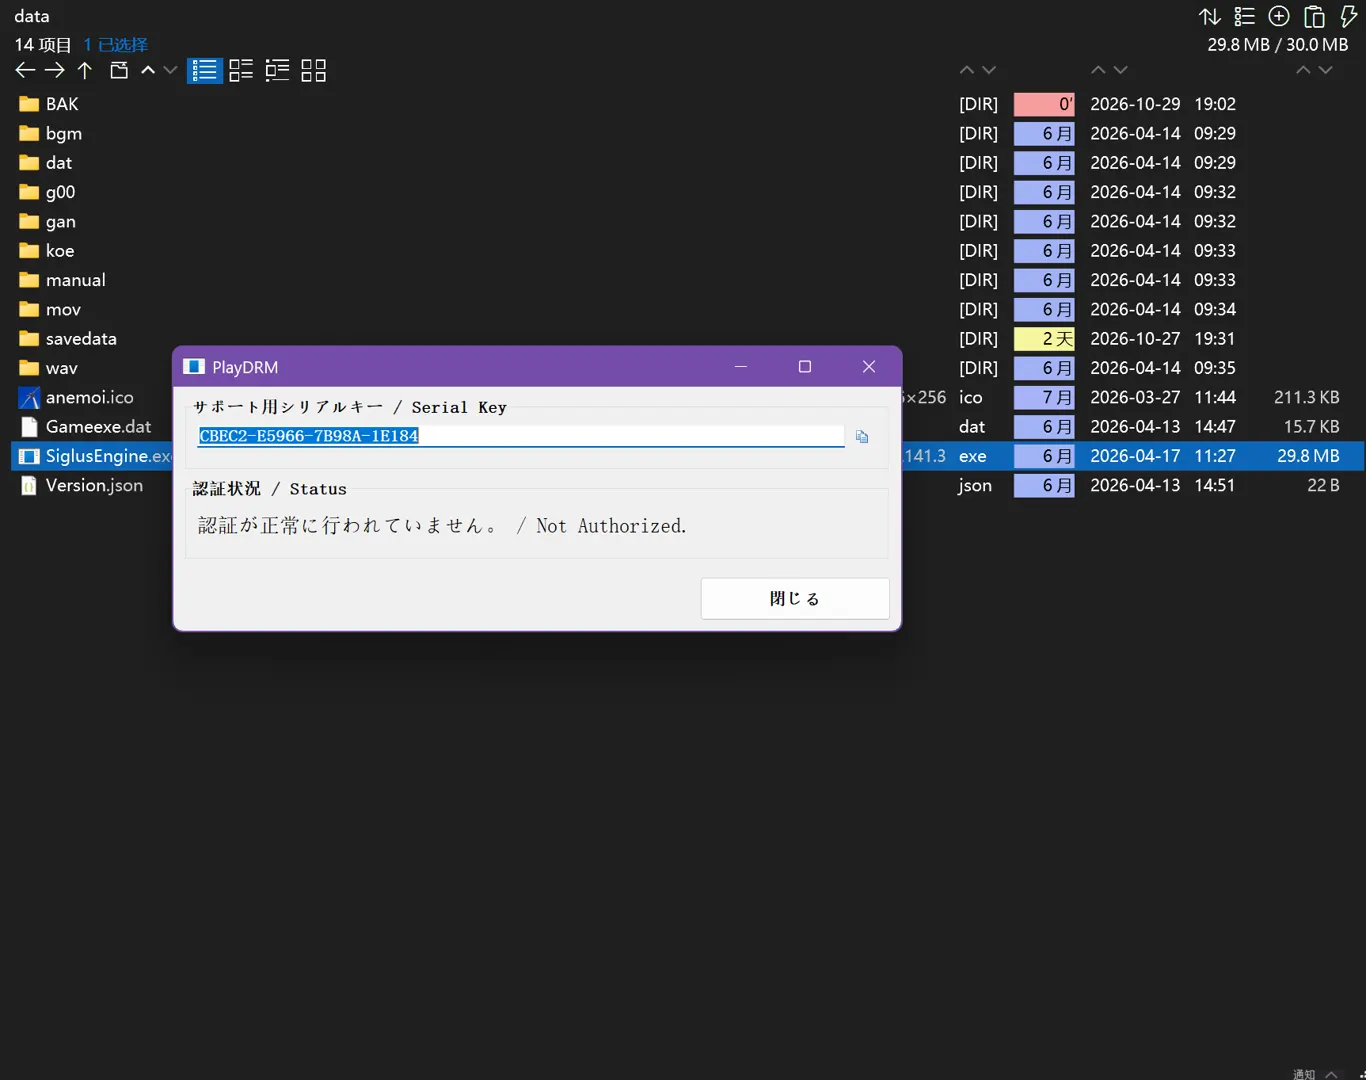This screenshot has height=1080, width=1366.
Task: Click the Version.json file icon
Action: pos(29,486)
